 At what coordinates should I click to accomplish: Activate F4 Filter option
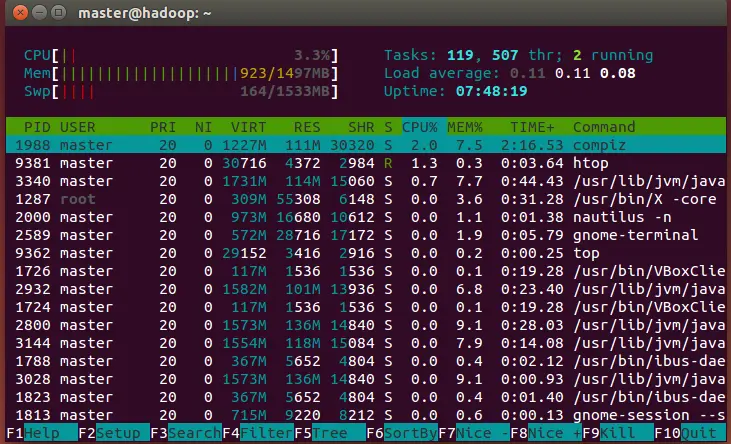pyautogui.click(x=258, y=433)
